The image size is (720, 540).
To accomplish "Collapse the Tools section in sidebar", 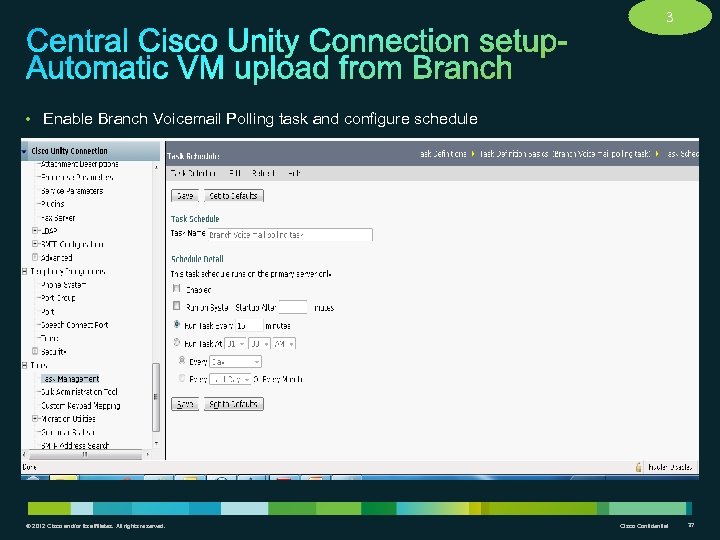I will (x=24, y=365).
